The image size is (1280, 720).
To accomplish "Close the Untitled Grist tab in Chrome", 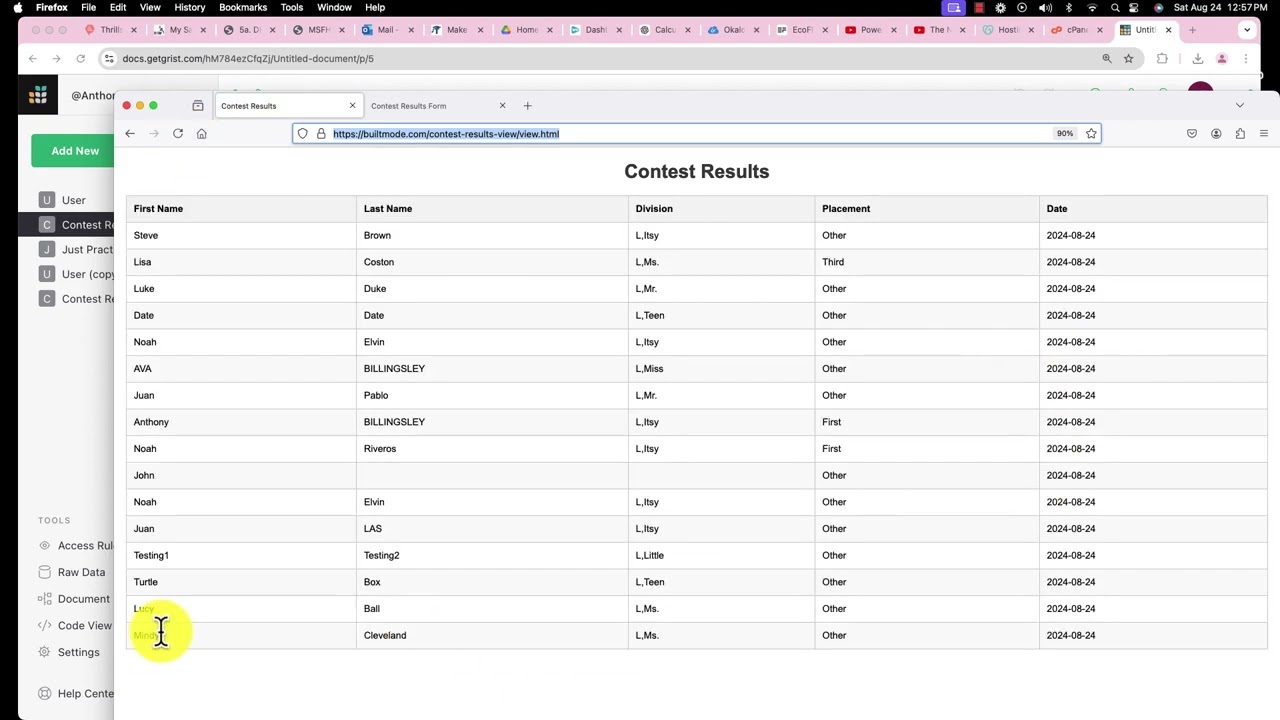I will click(x=1168, y=30).
